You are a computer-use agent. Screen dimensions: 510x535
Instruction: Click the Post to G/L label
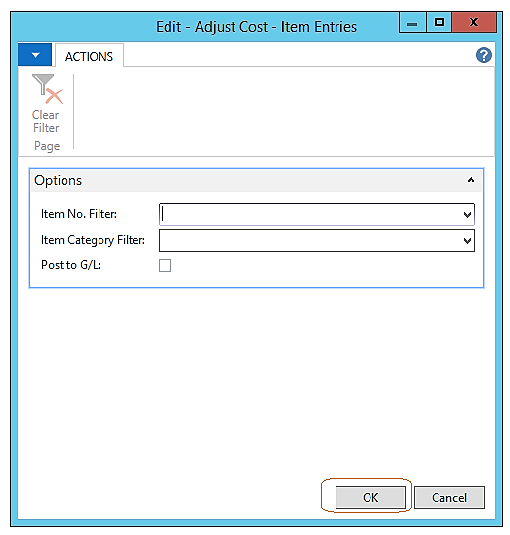(71, 265)
